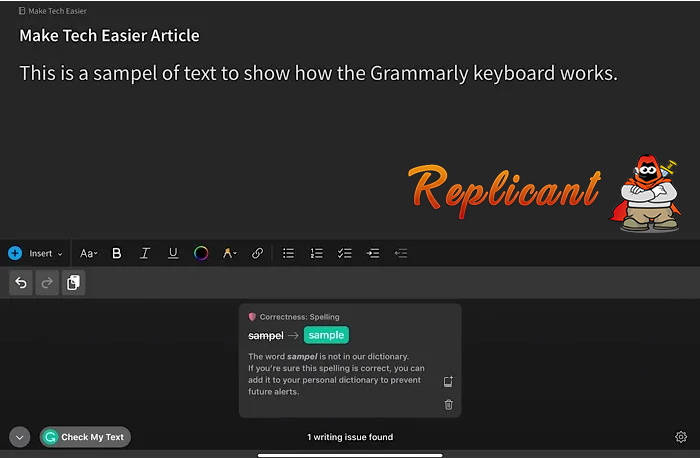The image size is (700, 458).
Task: Tap the 'Correctness: Spelling' label
Action: coord(300,317)
